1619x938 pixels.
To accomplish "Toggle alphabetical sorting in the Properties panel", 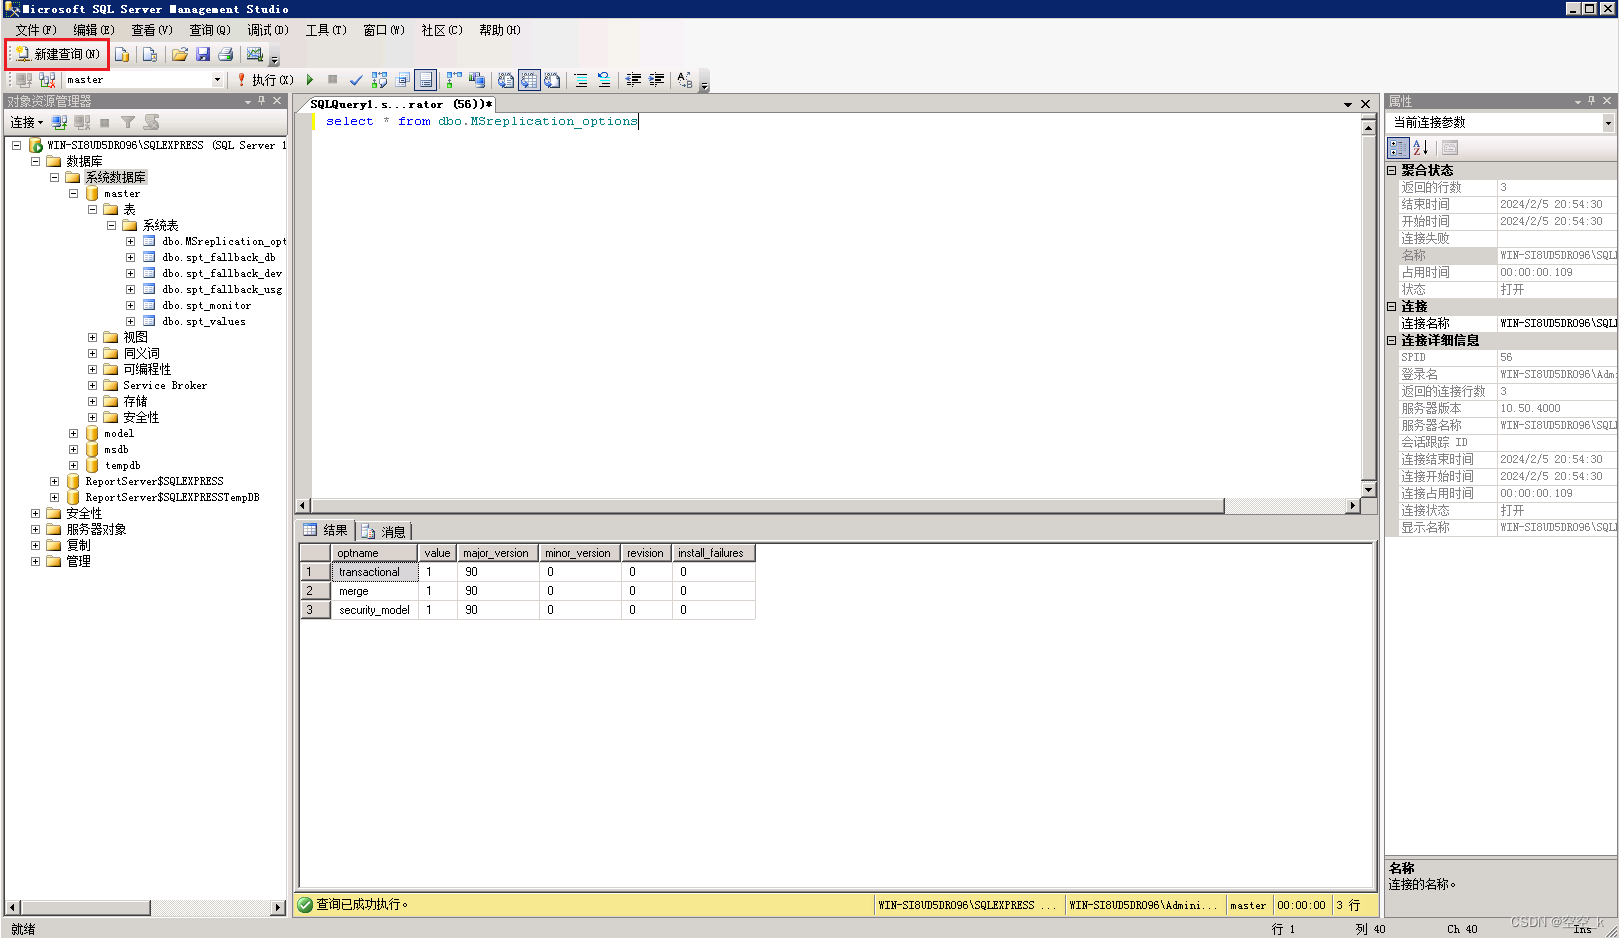I will tap(1422, 147).
